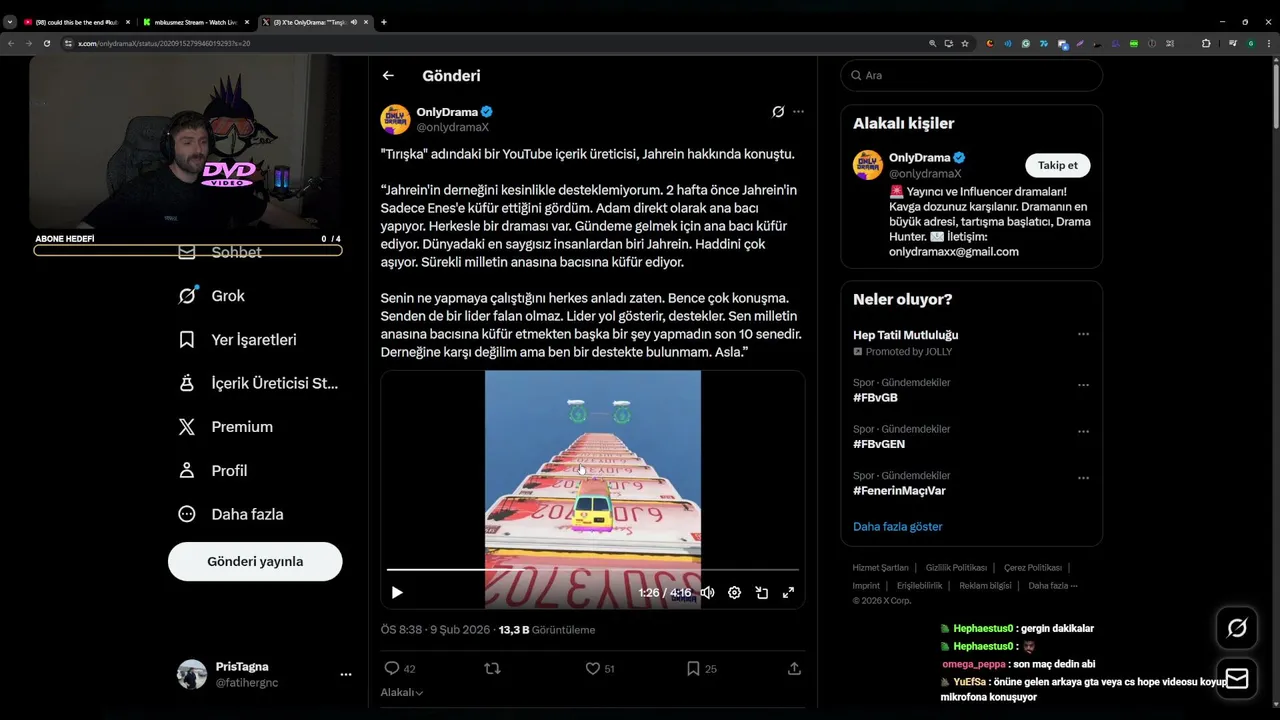Screen dimensions: 1280x720
Task: Go to Profil in the sidebar
Action: [212, 471]
